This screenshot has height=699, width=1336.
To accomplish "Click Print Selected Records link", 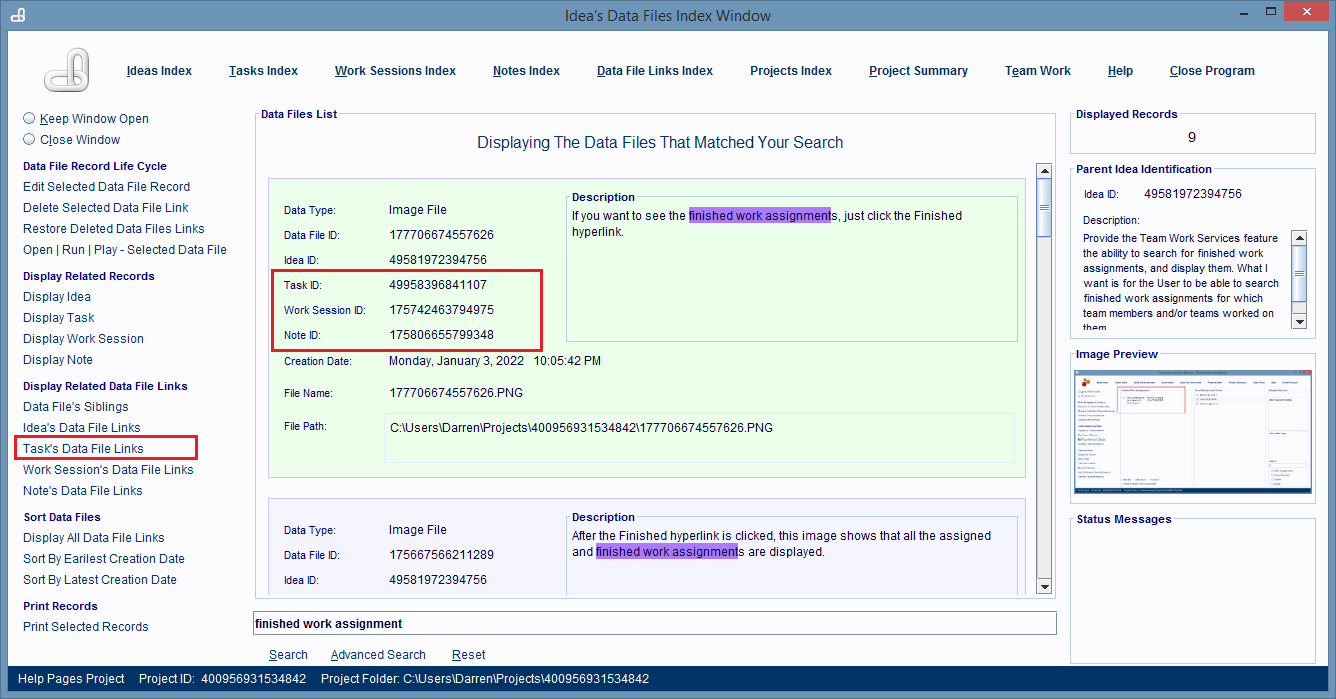I will click(86, 627).
